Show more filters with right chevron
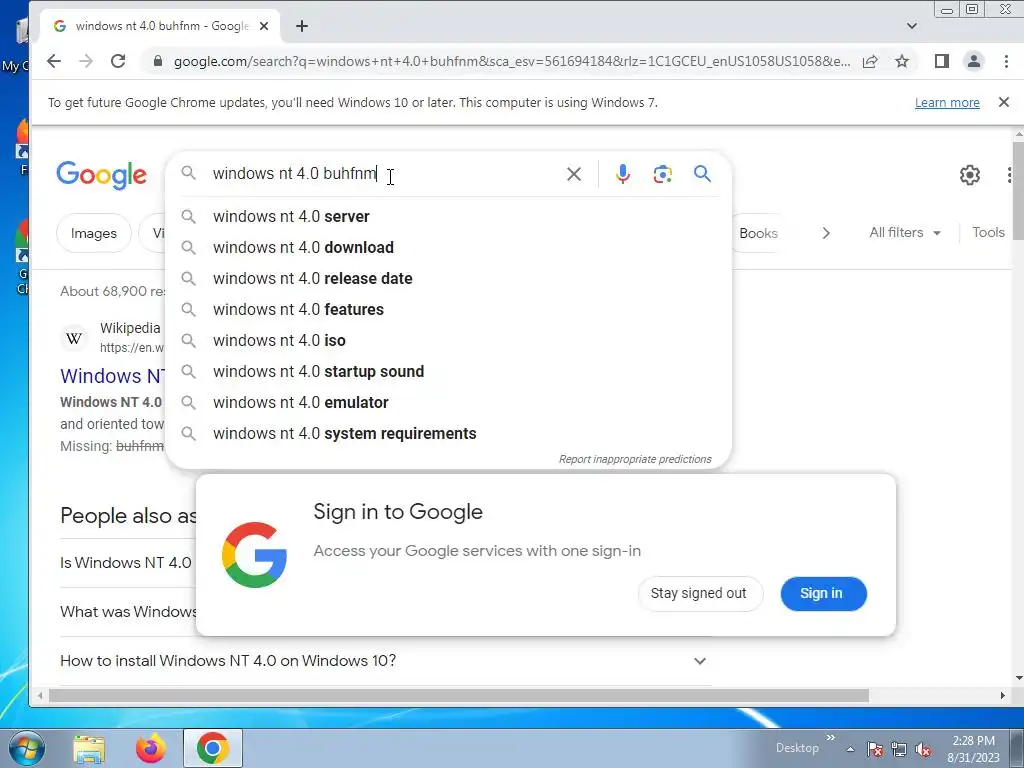The image size is (1024, 768). pyautogui.click(x=825, y=233)
